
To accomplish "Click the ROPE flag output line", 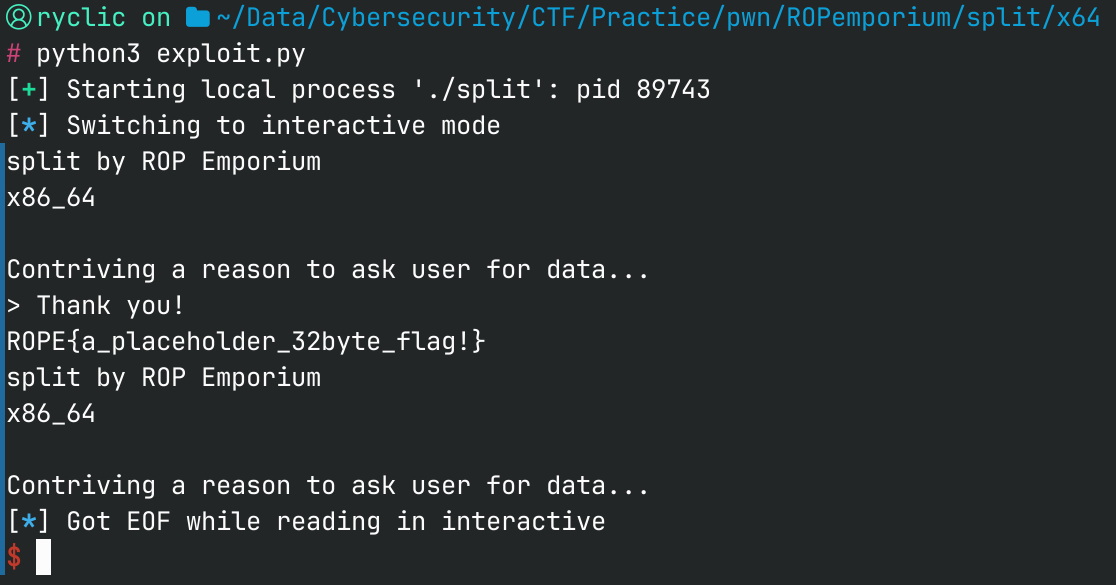I will [x=246, y=342].
